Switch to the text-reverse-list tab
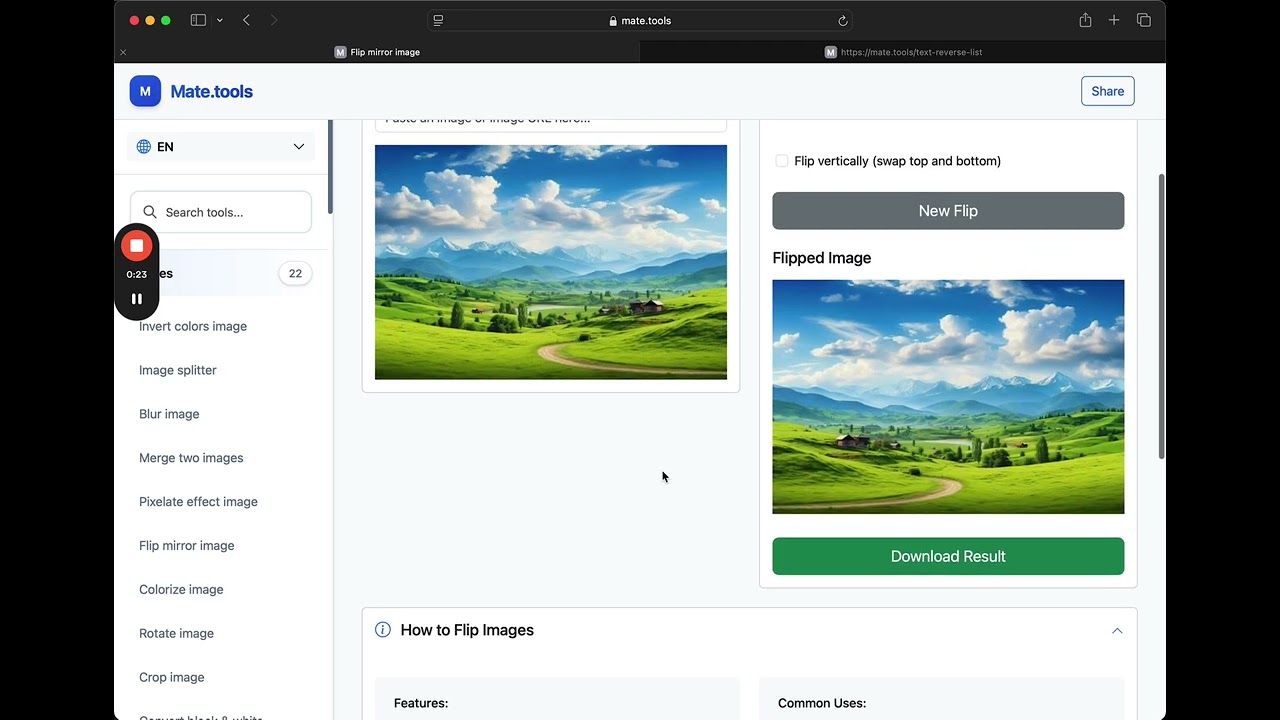This screenshot has height=720, width=1280. [x=903, y=52]
